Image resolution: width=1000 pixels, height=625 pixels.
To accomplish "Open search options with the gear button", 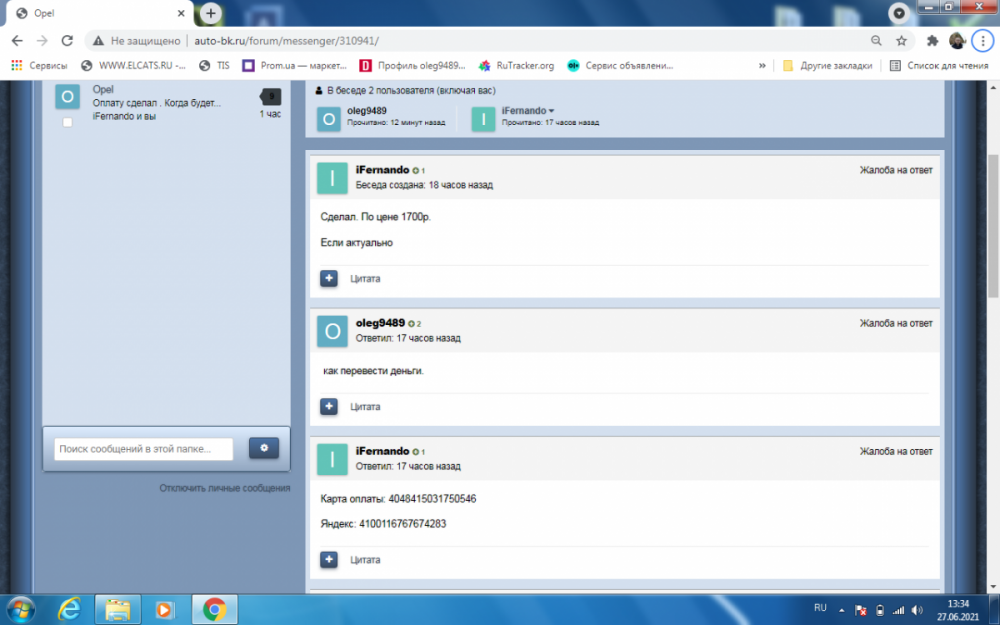I will tap(264, 448).
